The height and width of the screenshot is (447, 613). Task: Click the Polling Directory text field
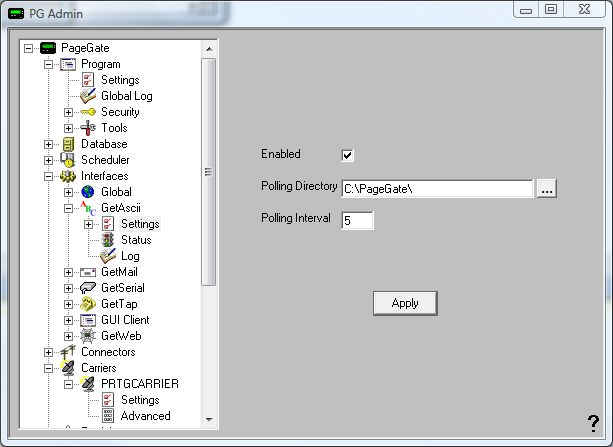click(437, 189)
